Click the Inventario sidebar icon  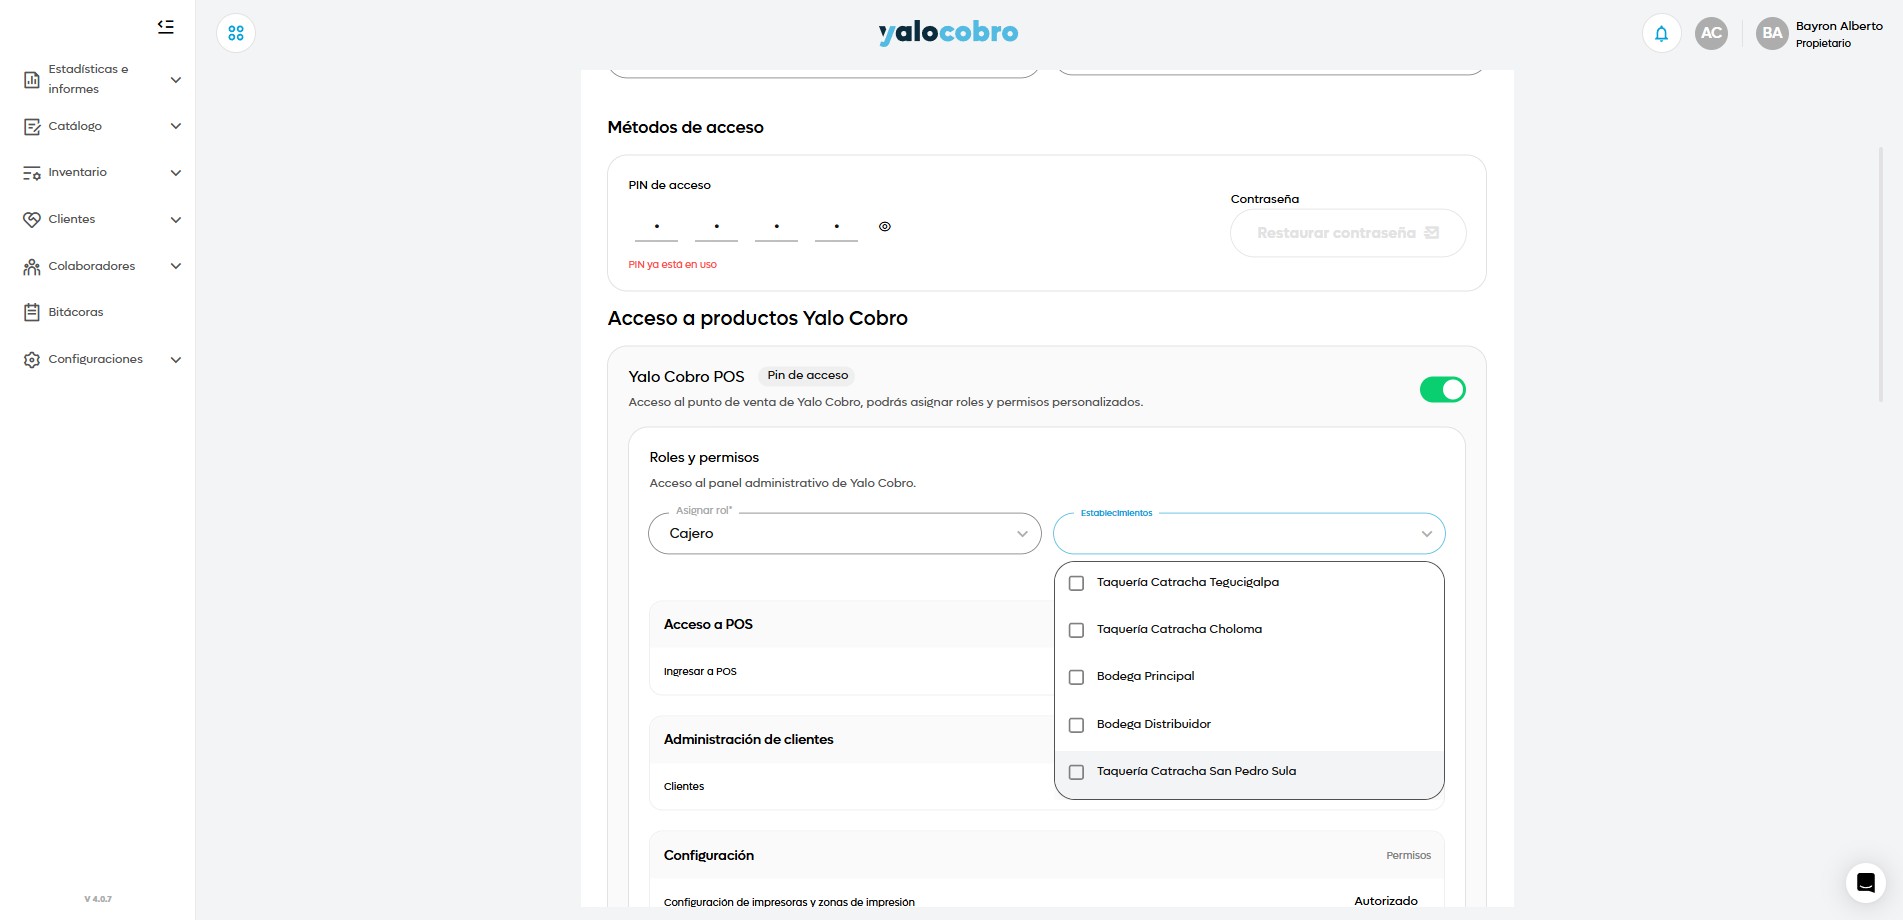(32, 173)
